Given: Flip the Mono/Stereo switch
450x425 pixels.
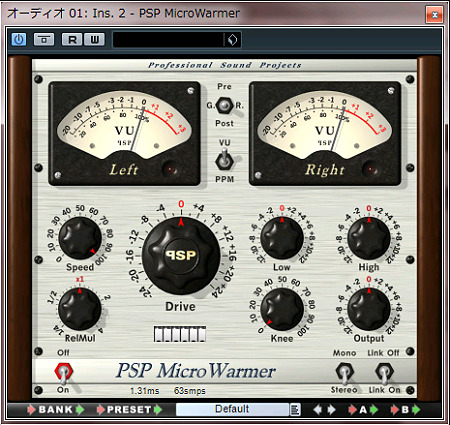Looking at the screenshot, I should click(x=345, y=373).
